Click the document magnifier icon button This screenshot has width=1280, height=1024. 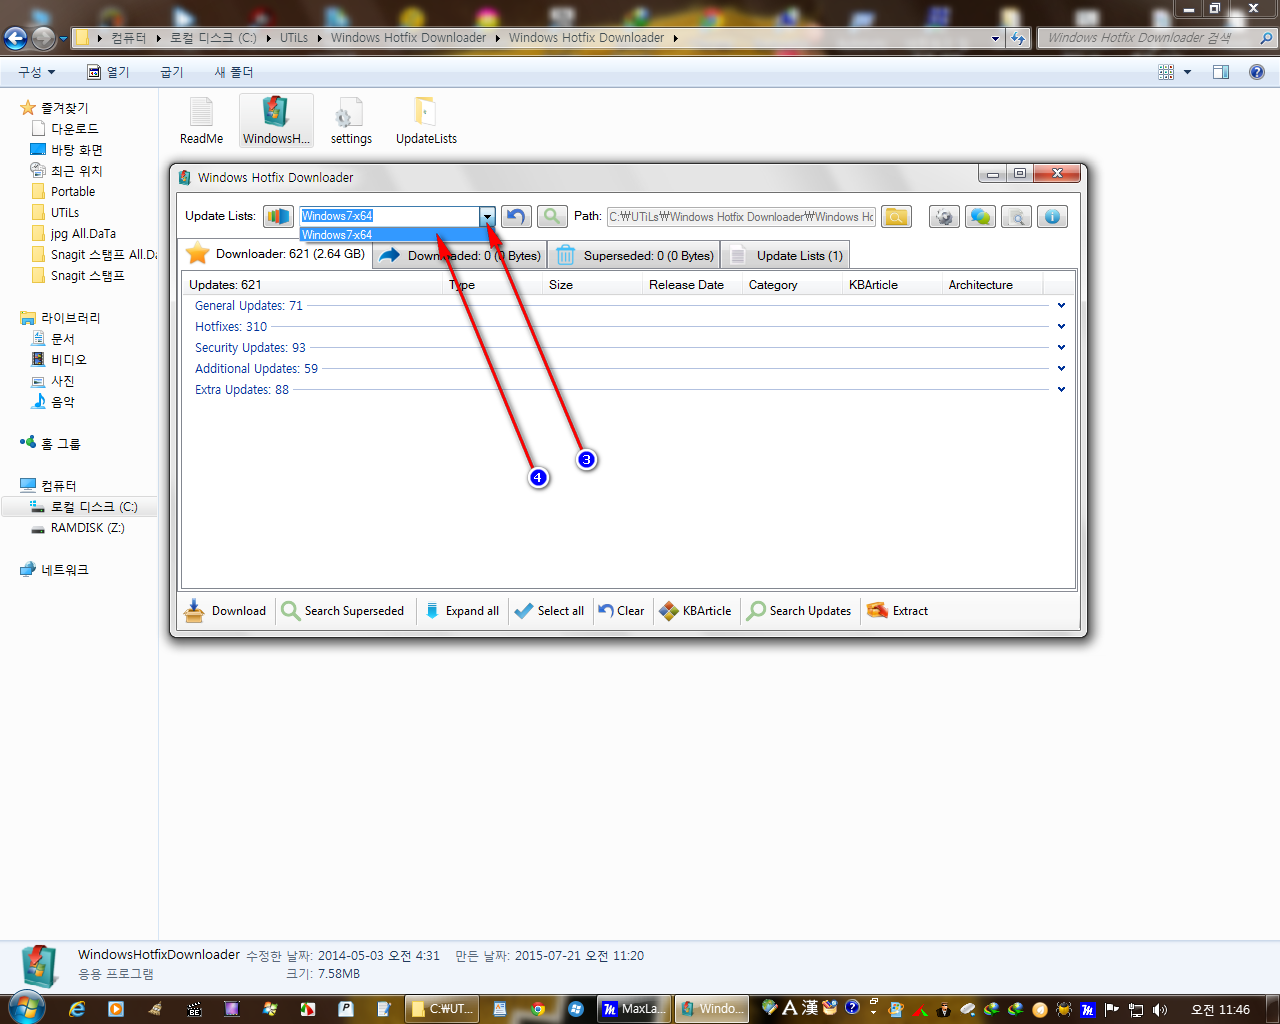[x=1016, y=216]
